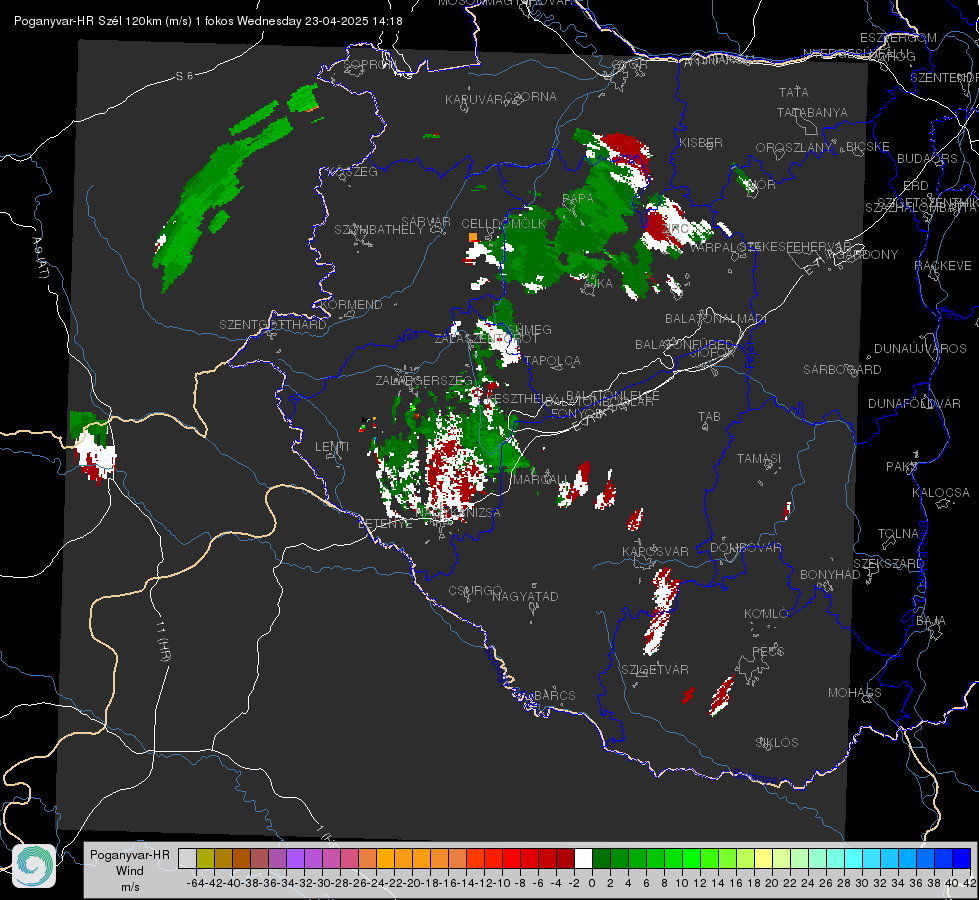The width and height of the screenshot is (979, 900).
Task: Select the 'ÉRD' town label
Action: (916, 186)
